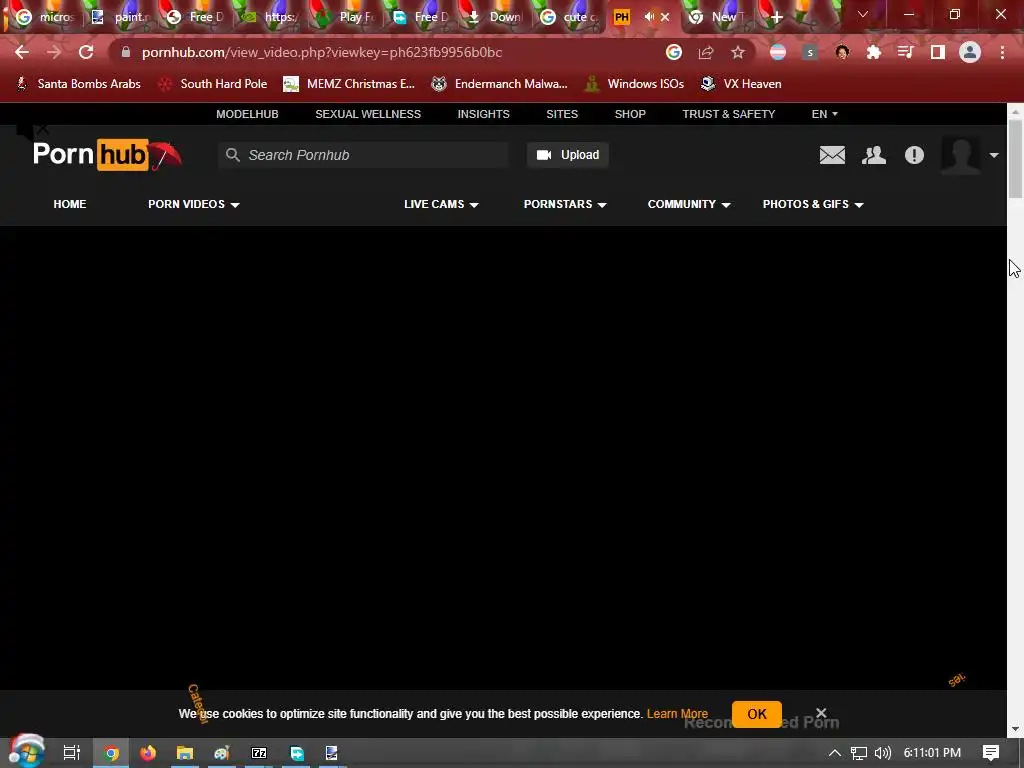Open the Paint palette taskbar icon
This screenshot has height=768, width=1024.
click(222, 753)
